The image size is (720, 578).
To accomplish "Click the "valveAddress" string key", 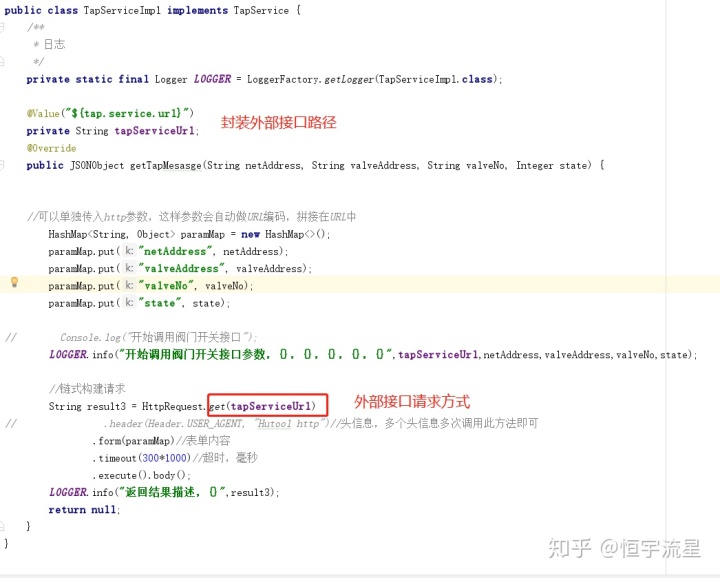I will click(182, 269).
